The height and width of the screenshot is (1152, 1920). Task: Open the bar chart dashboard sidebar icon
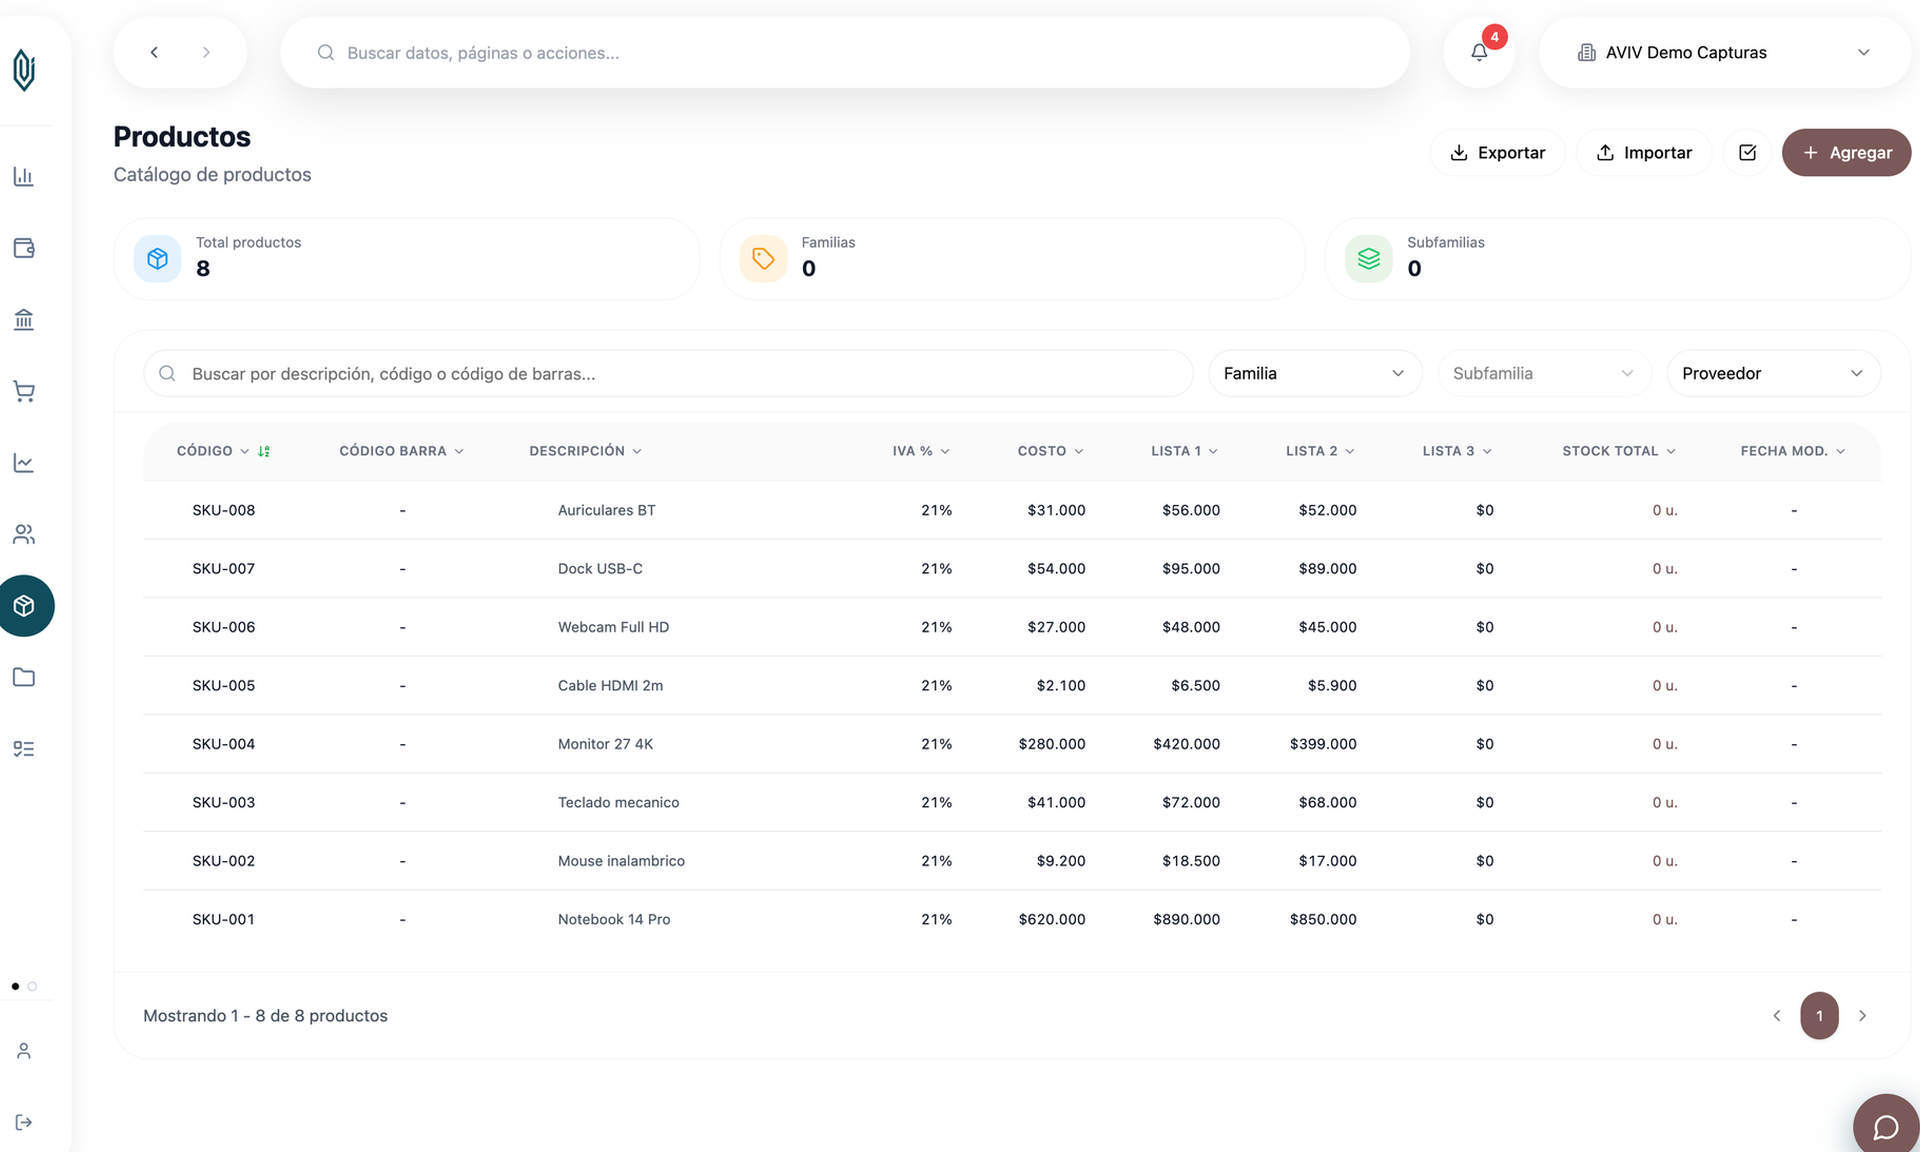point(24,176)
